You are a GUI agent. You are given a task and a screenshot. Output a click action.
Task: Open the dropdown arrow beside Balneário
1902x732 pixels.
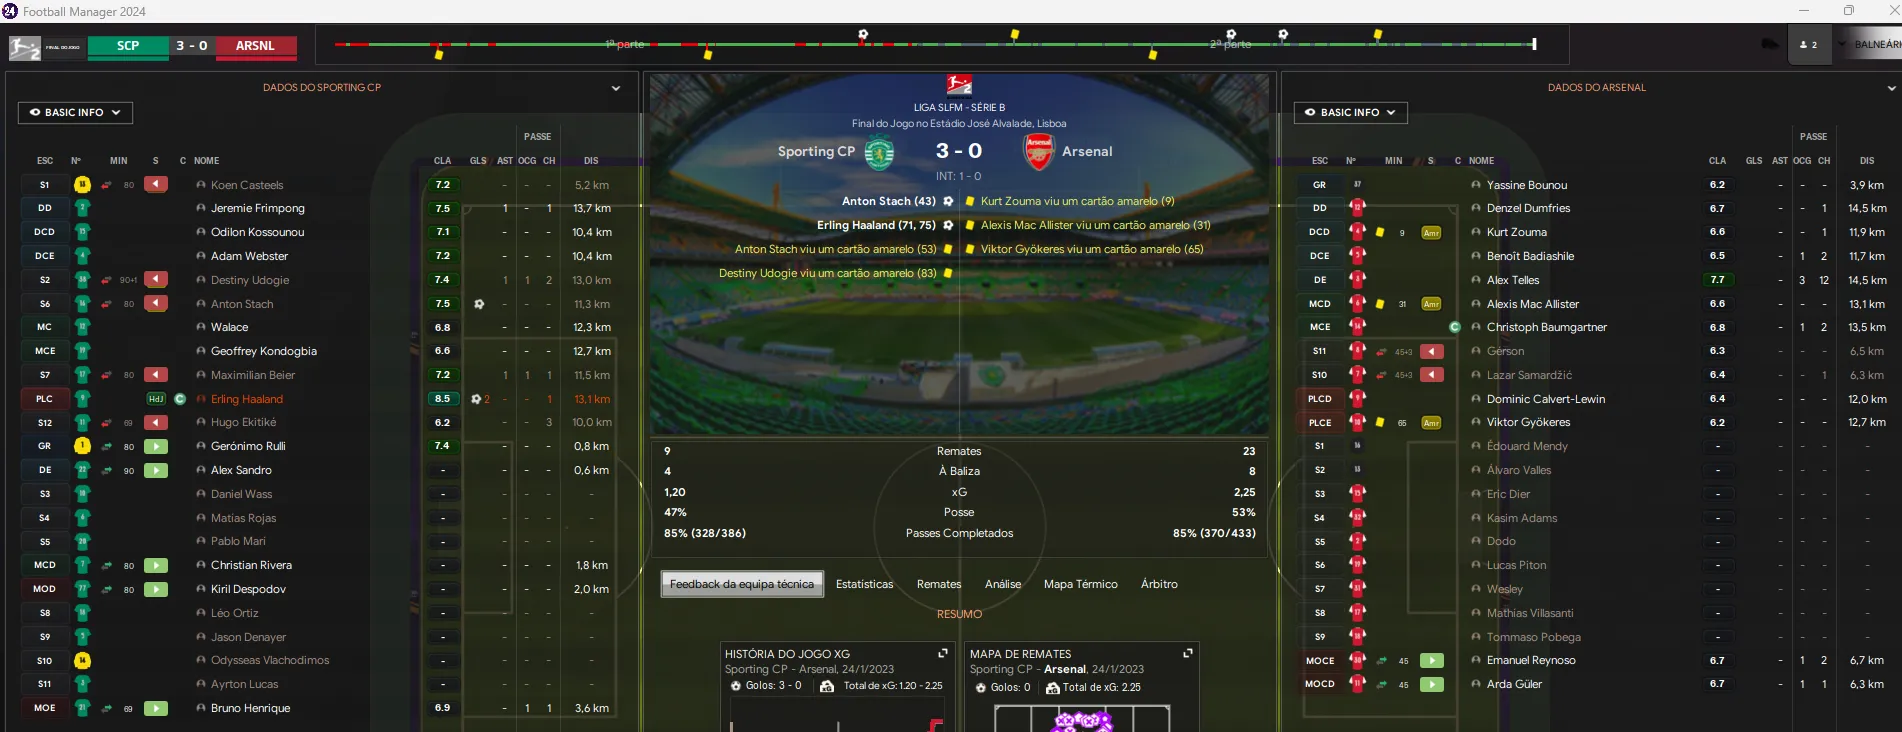(1841, 45)
